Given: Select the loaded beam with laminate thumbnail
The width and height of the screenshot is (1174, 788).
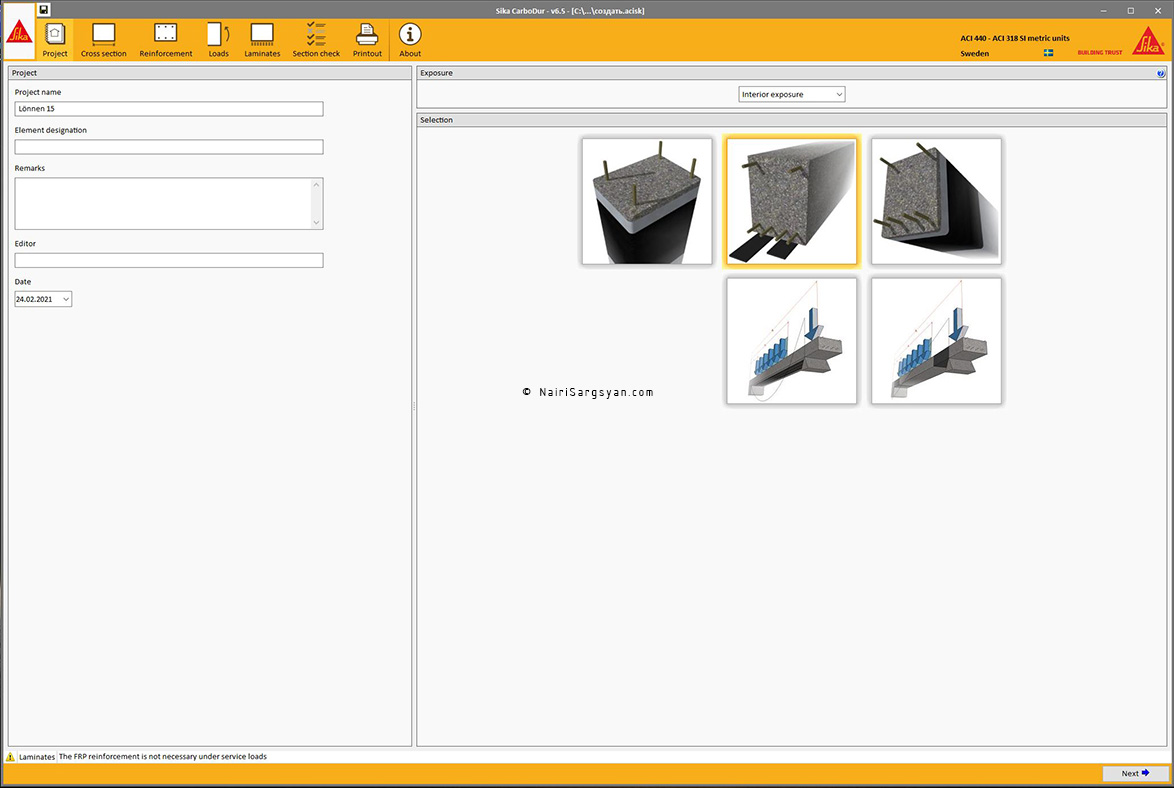Looking at the screenshot, I should tap(791, 341).
